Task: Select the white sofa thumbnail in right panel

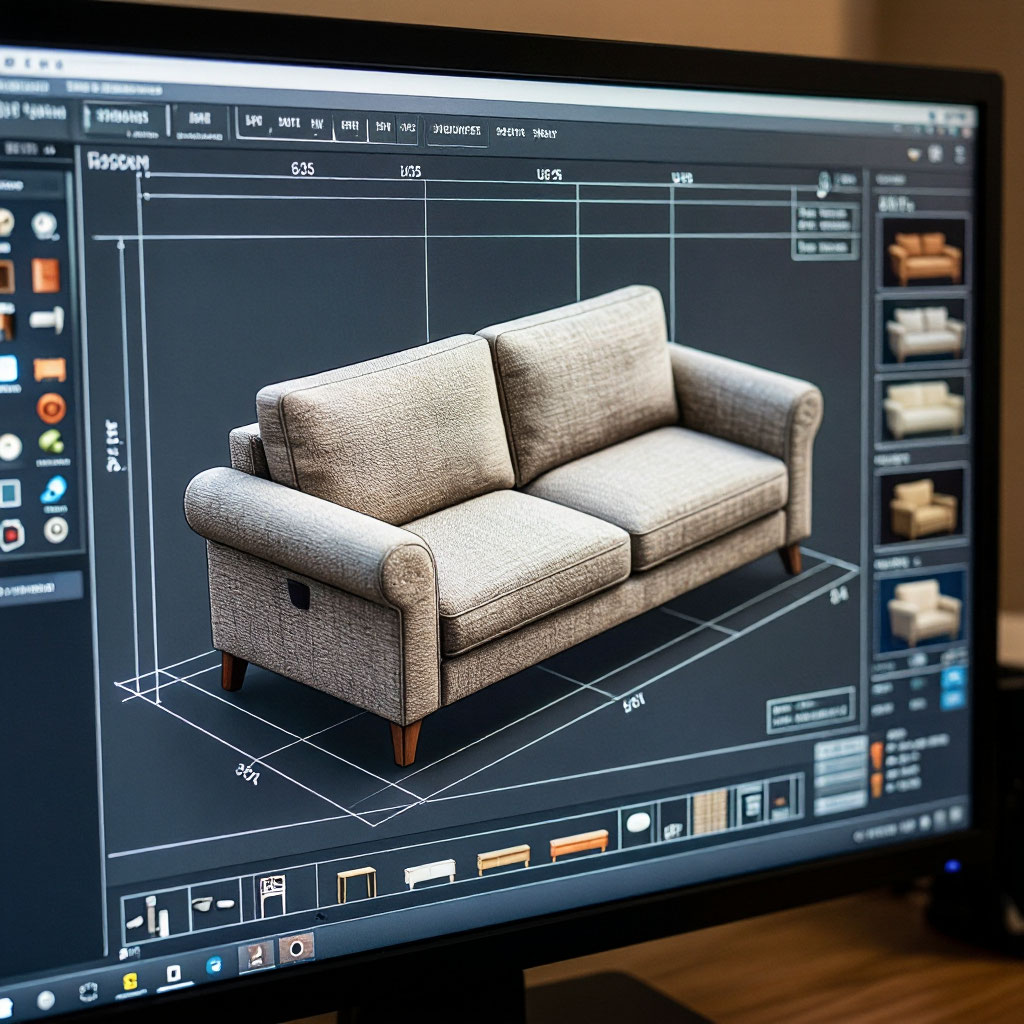Action: click(924, 331)
